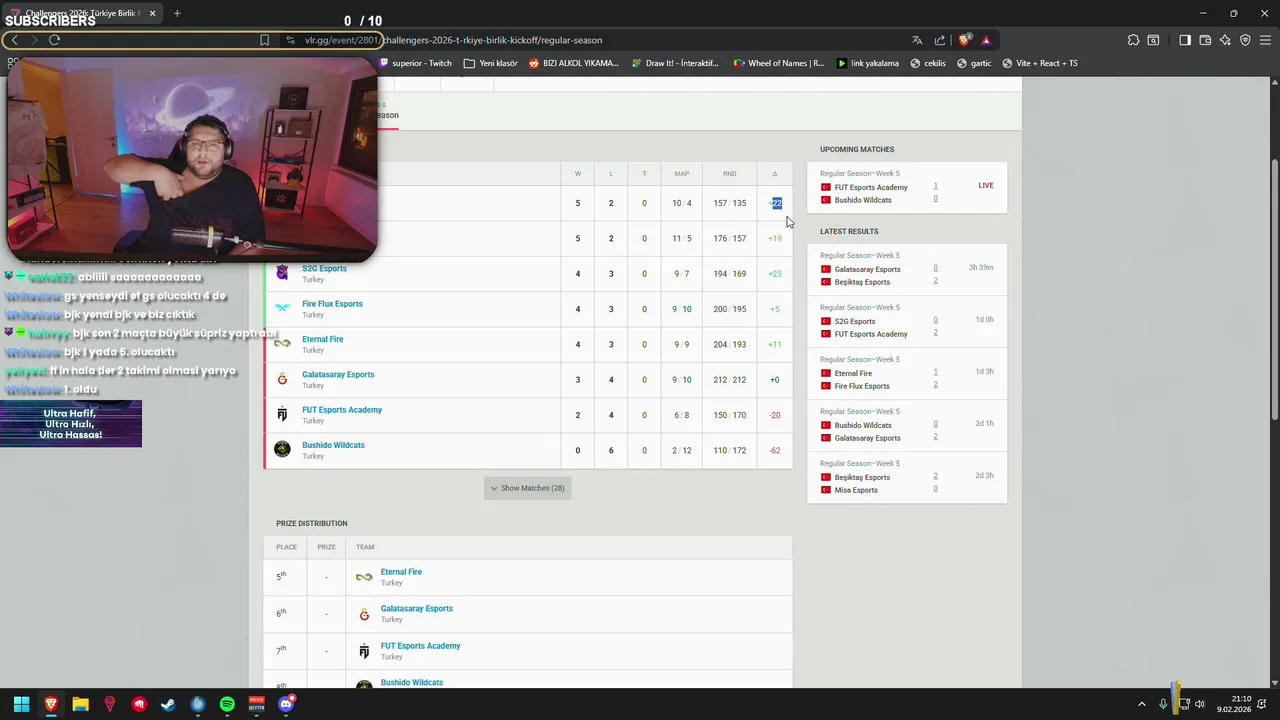
Task: Open Beşiktaş Esports vs Misa Esports result
Action: coord(907,477)
